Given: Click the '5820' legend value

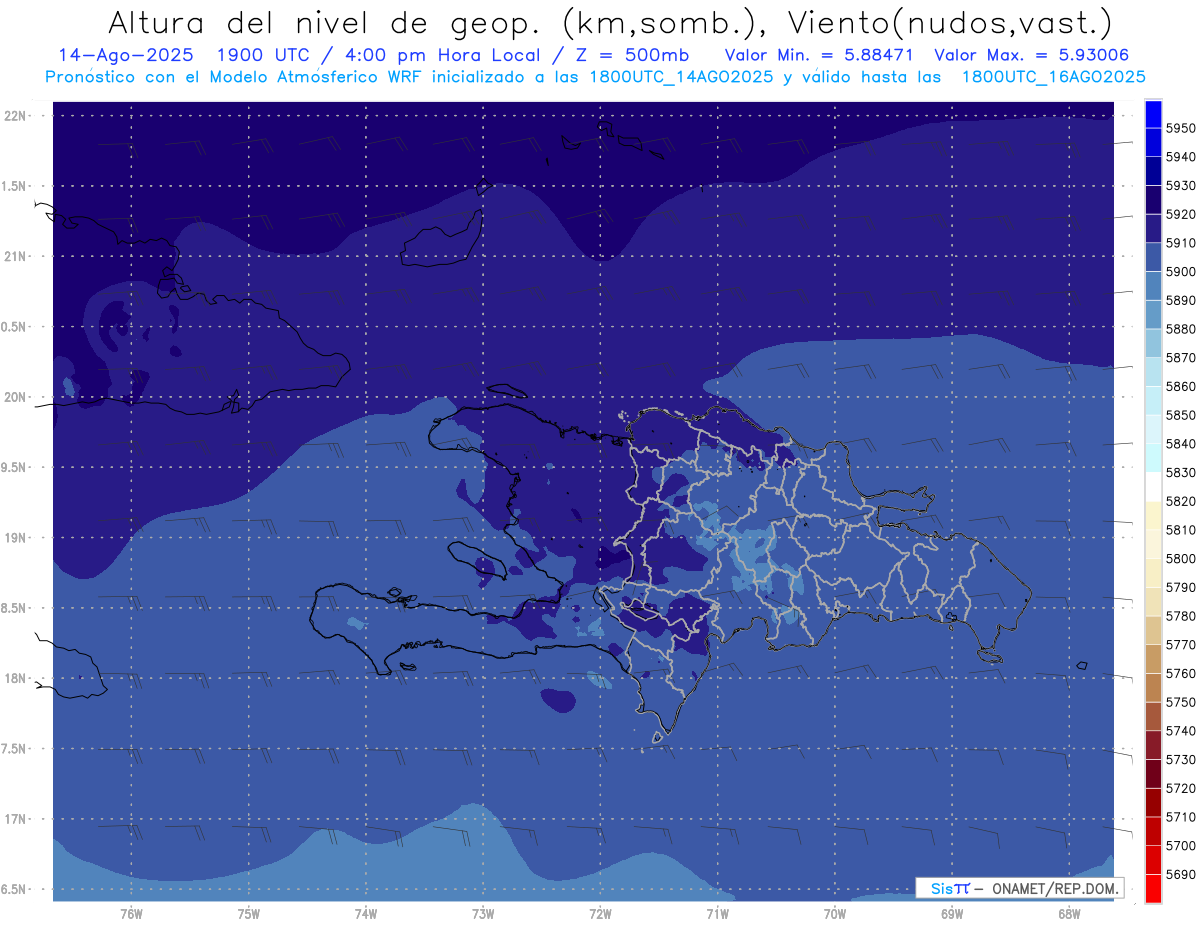Looking at the screenshot, I should click(1180, 501).
